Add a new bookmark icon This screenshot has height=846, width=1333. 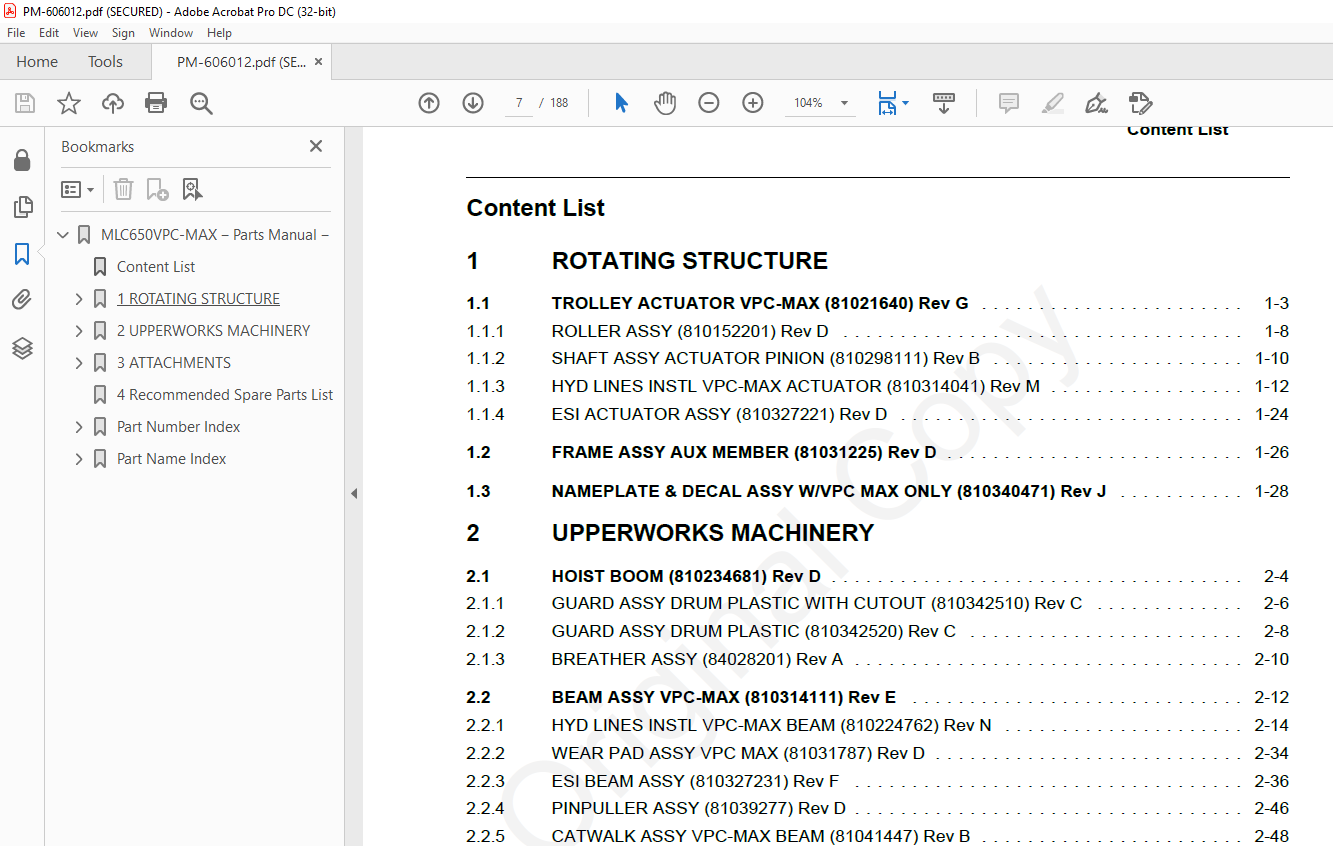pos(157,189)
